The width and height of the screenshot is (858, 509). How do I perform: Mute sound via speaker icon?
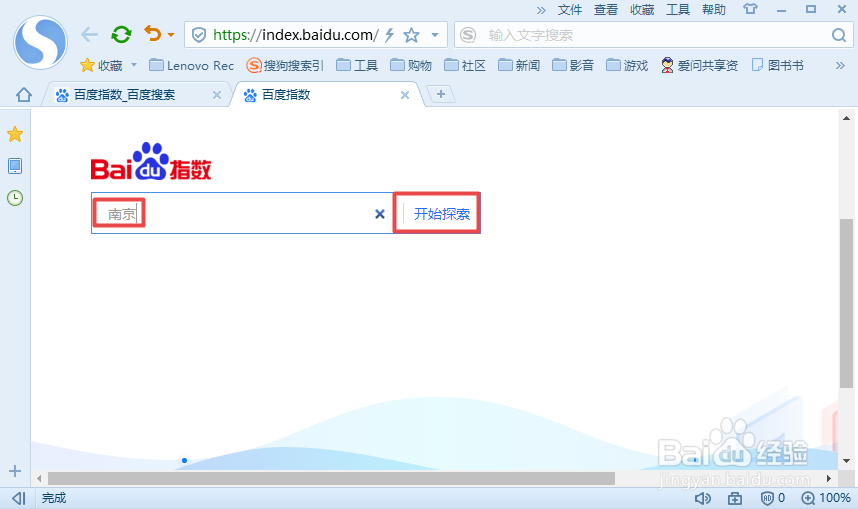(703, 498)
